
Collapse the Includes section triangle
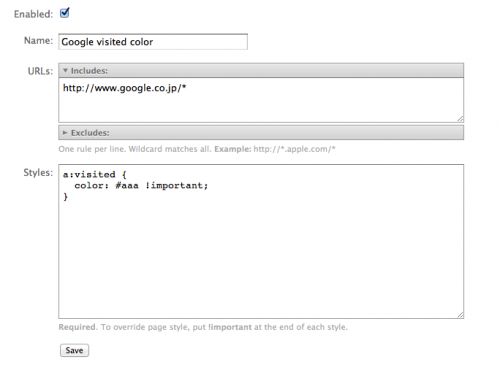tap(65, 71)
